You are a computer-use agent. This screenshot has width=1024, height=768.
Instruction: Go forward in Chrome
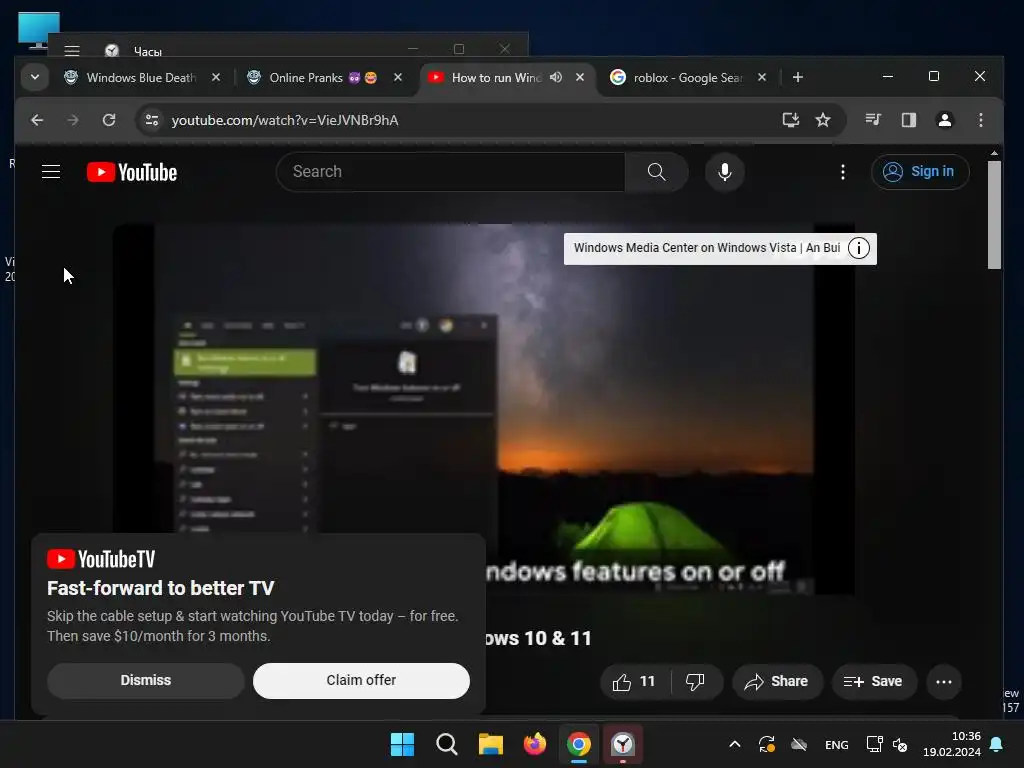72,120
